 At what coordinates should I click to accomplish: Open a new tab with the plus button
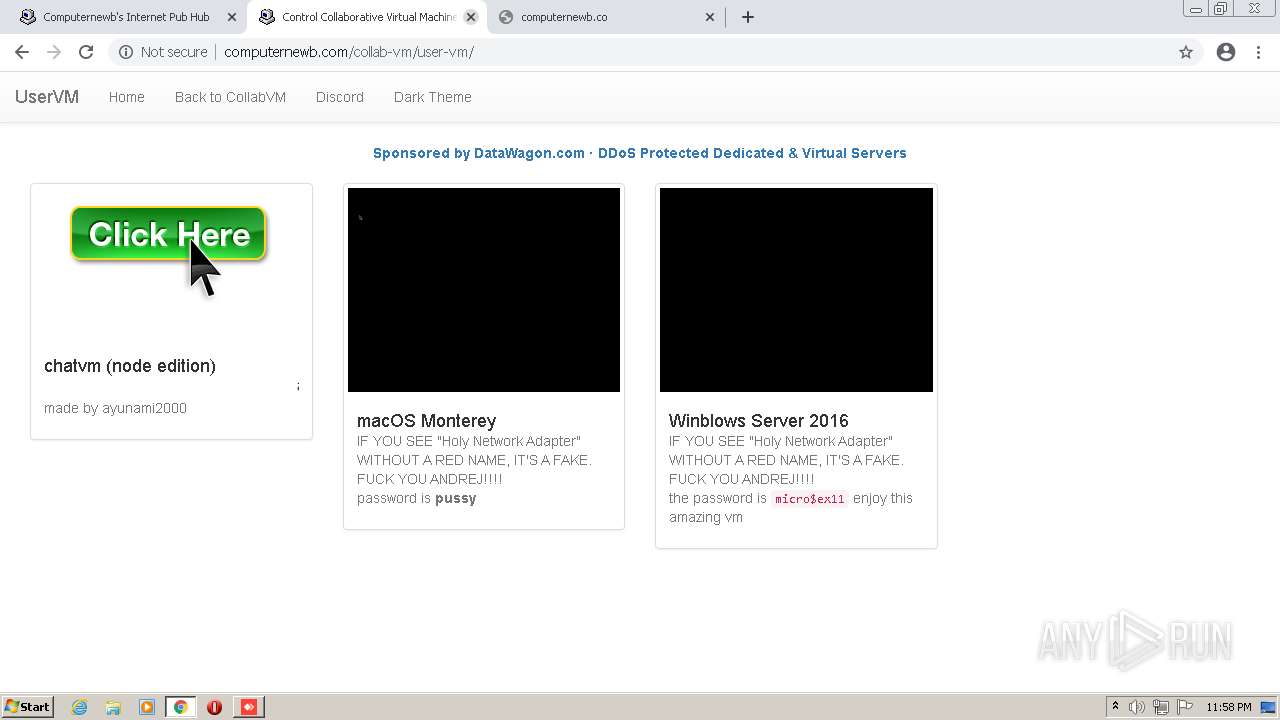[x=748, y=17]
